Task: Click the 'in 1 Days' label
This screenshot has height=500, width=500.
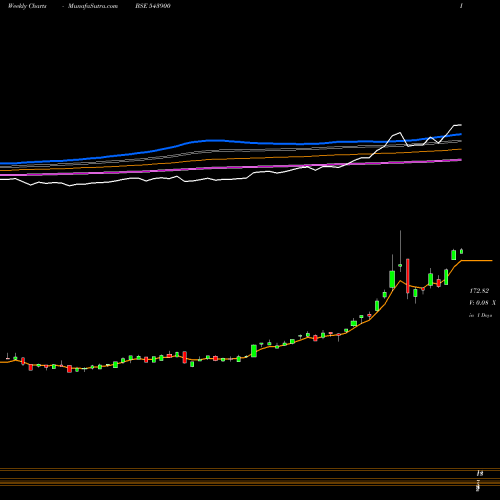Action: [x=480, y=315]
